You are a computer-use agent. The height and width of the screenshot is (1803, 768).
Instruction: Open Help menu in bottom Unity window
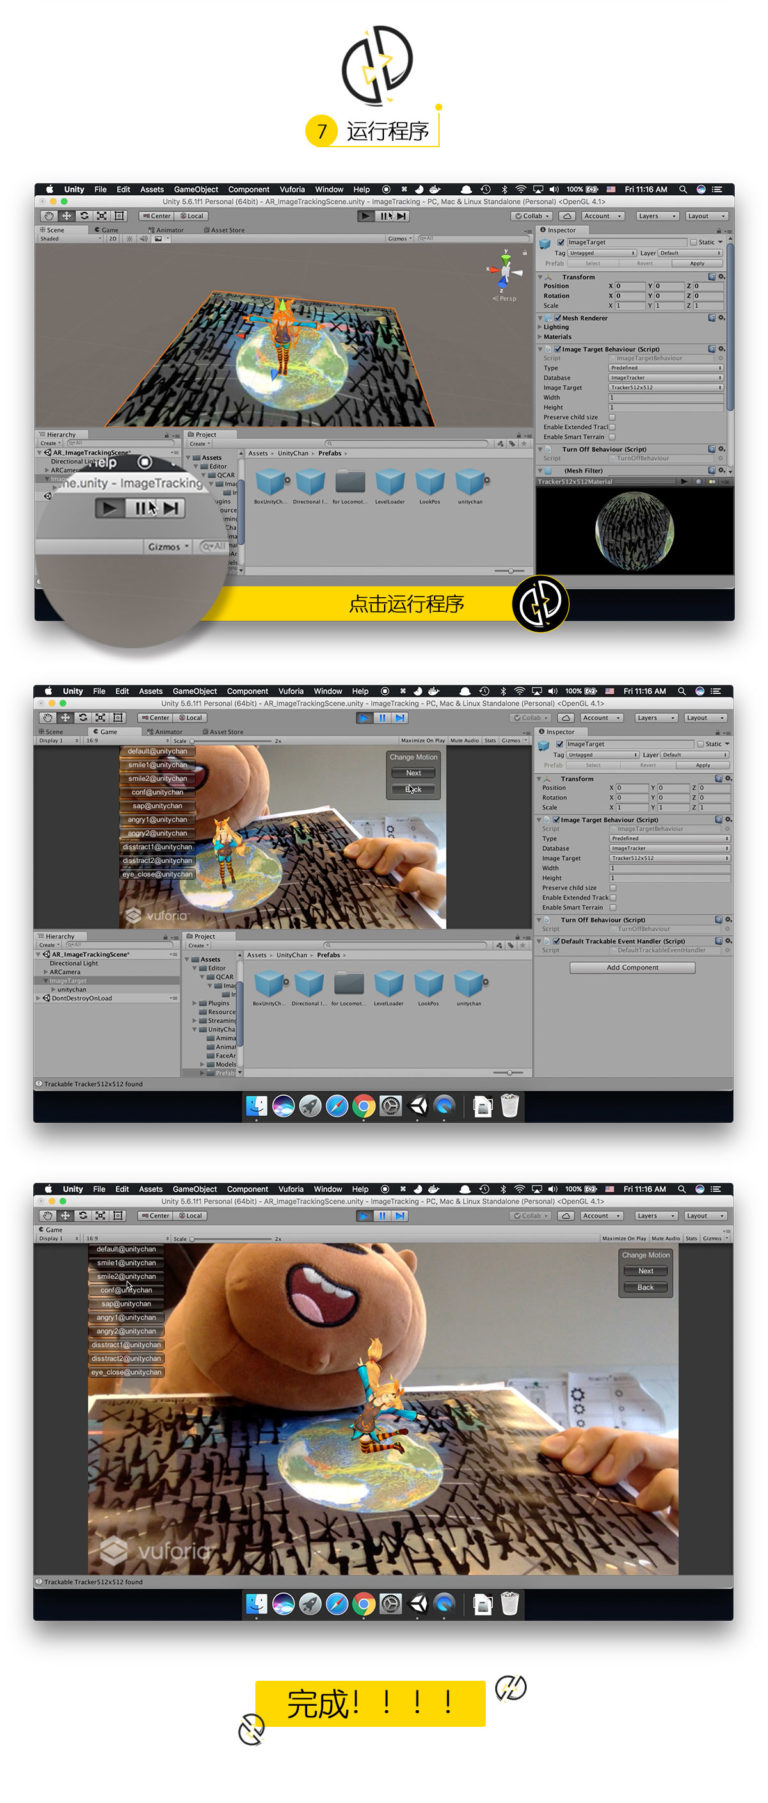click(360, 1189)
